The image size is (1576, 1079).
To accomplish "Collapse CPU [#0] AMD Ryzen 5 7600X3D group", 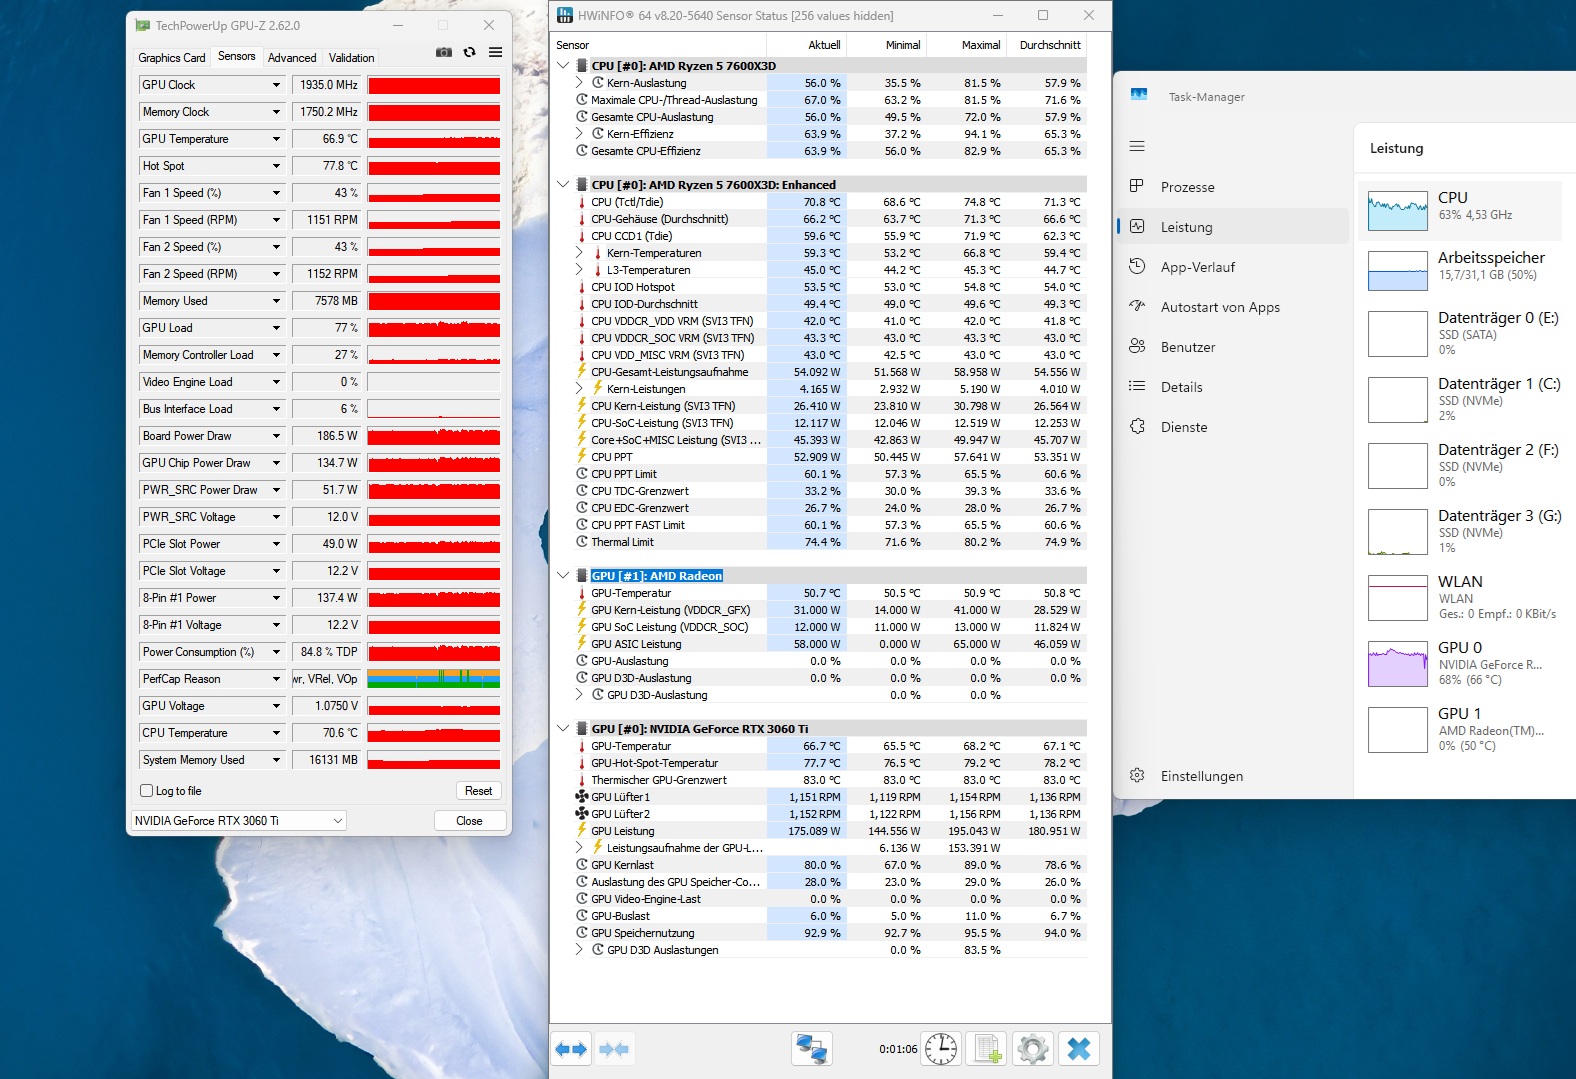I will [563, 66].
